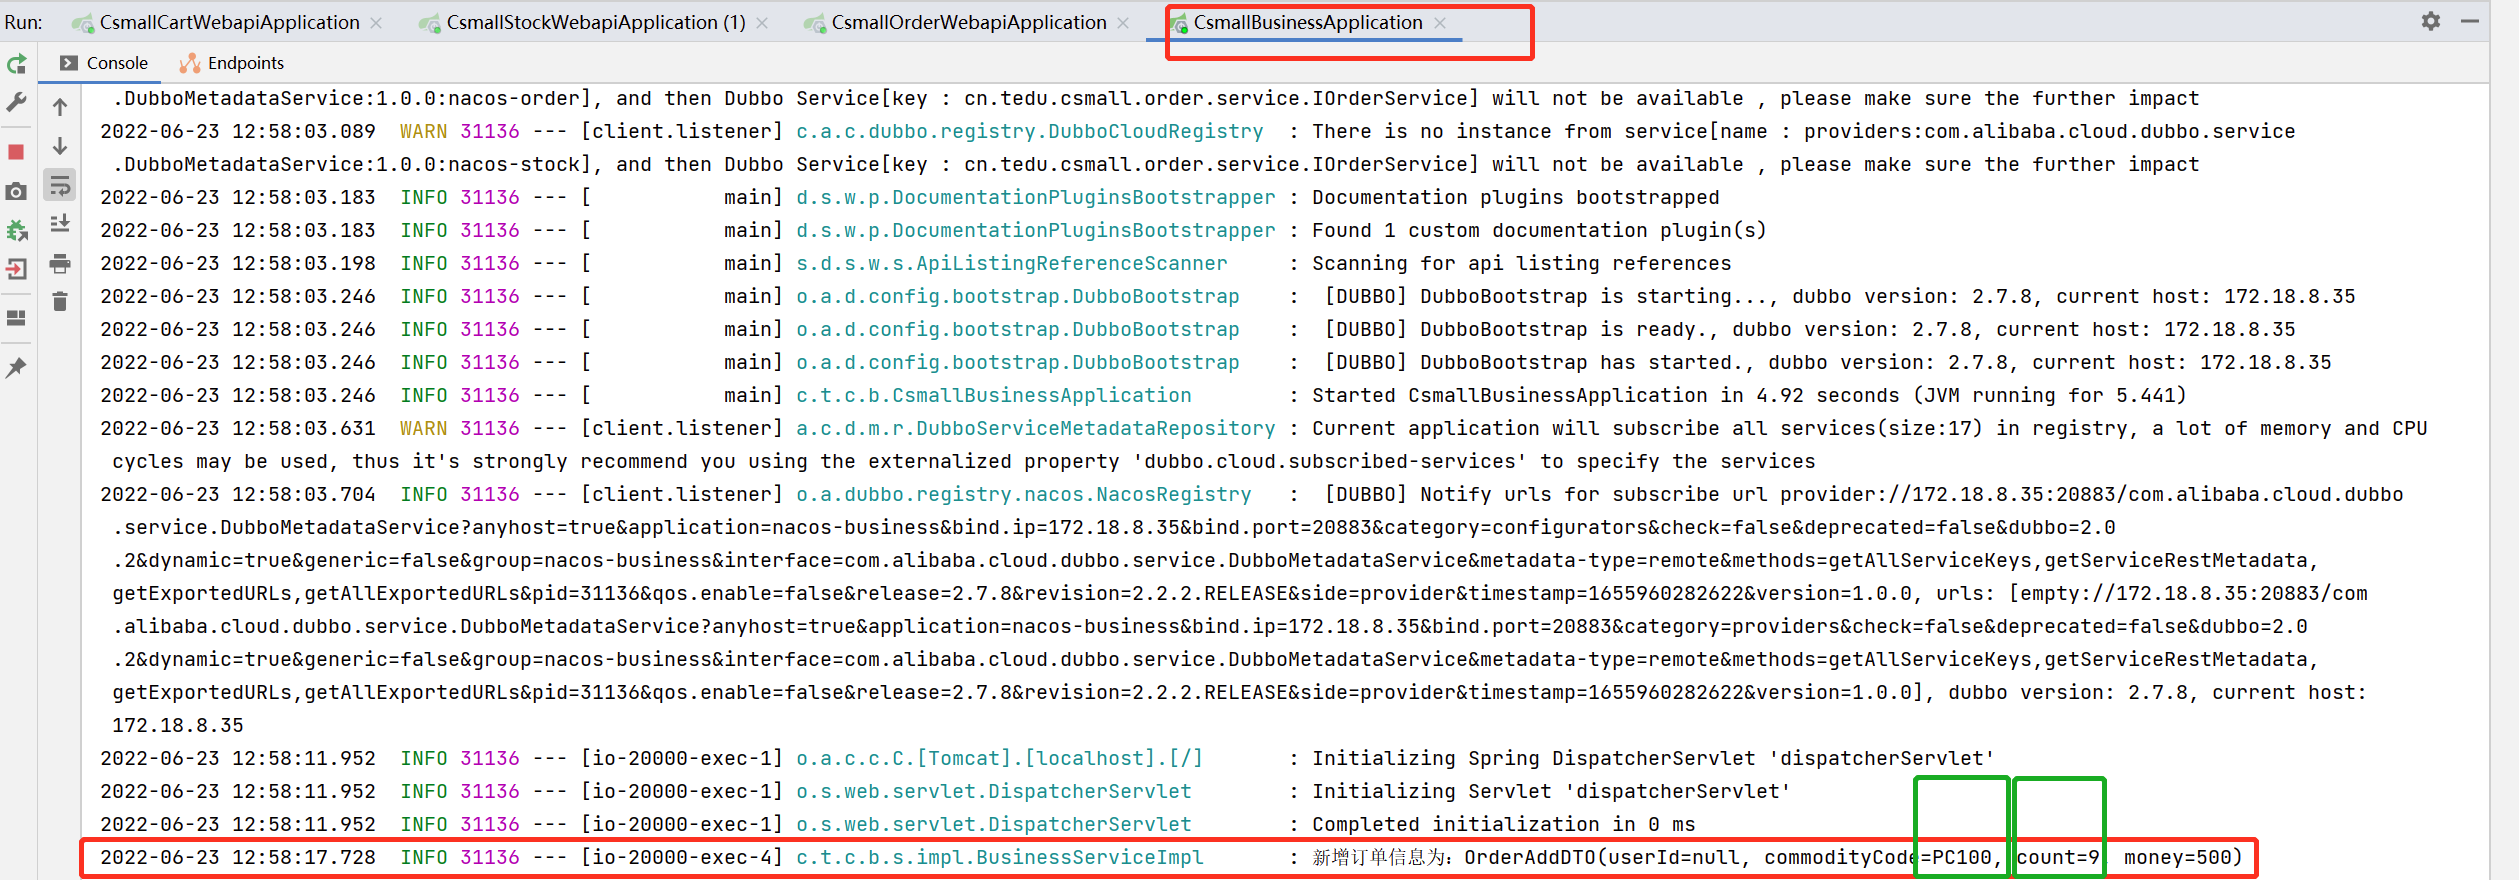Image resolution: width=2519 pixels, height=880 pixels.
Task: Click the IP address line '172.18.8.35'
Action: (178, 725)
